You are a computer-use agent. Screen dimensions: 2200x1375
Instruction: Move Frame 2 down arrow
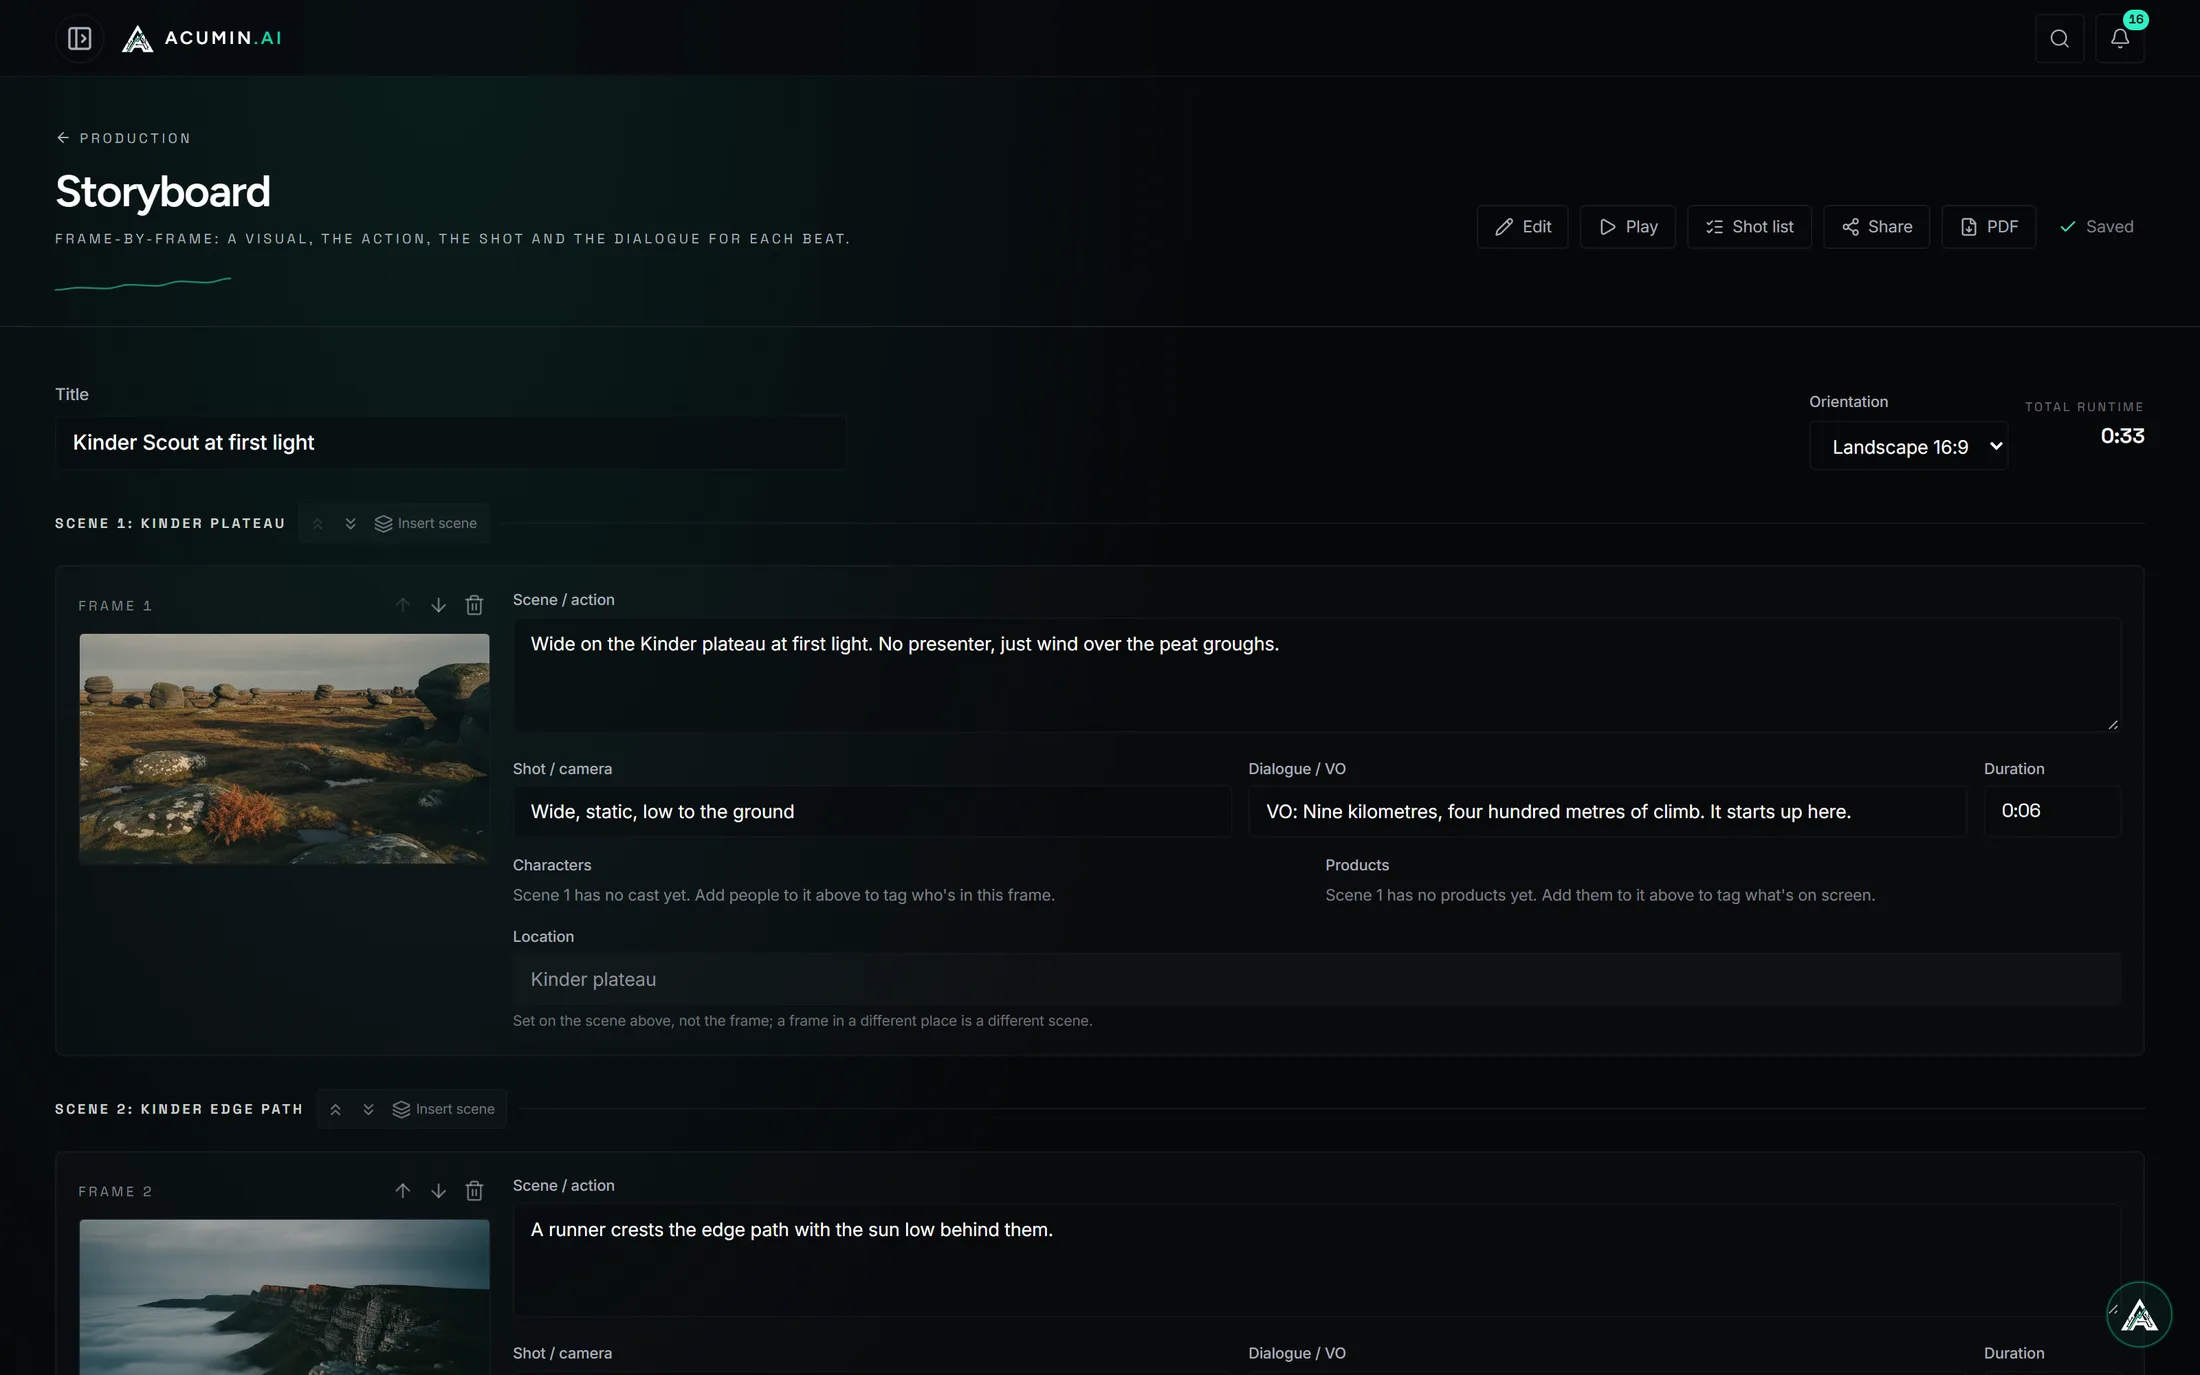click(x=438, y=1191)
